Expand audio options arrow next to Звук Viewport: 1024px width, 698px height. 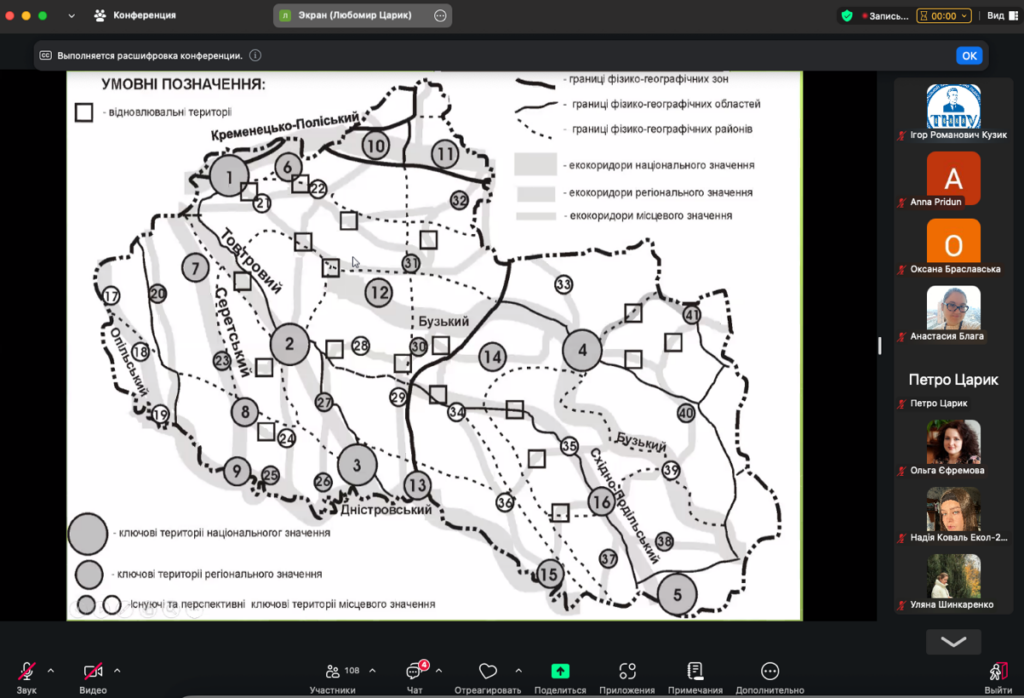[x=51, y=670]
